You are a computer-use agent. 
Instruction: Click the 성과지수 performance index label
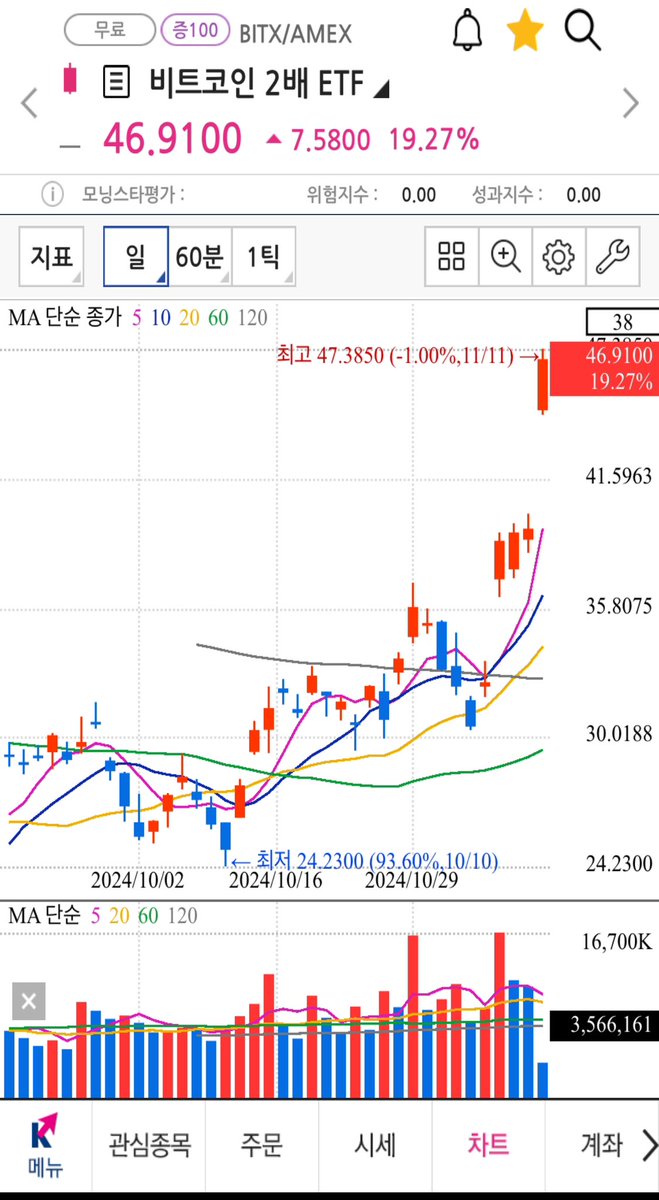point(505,195)
